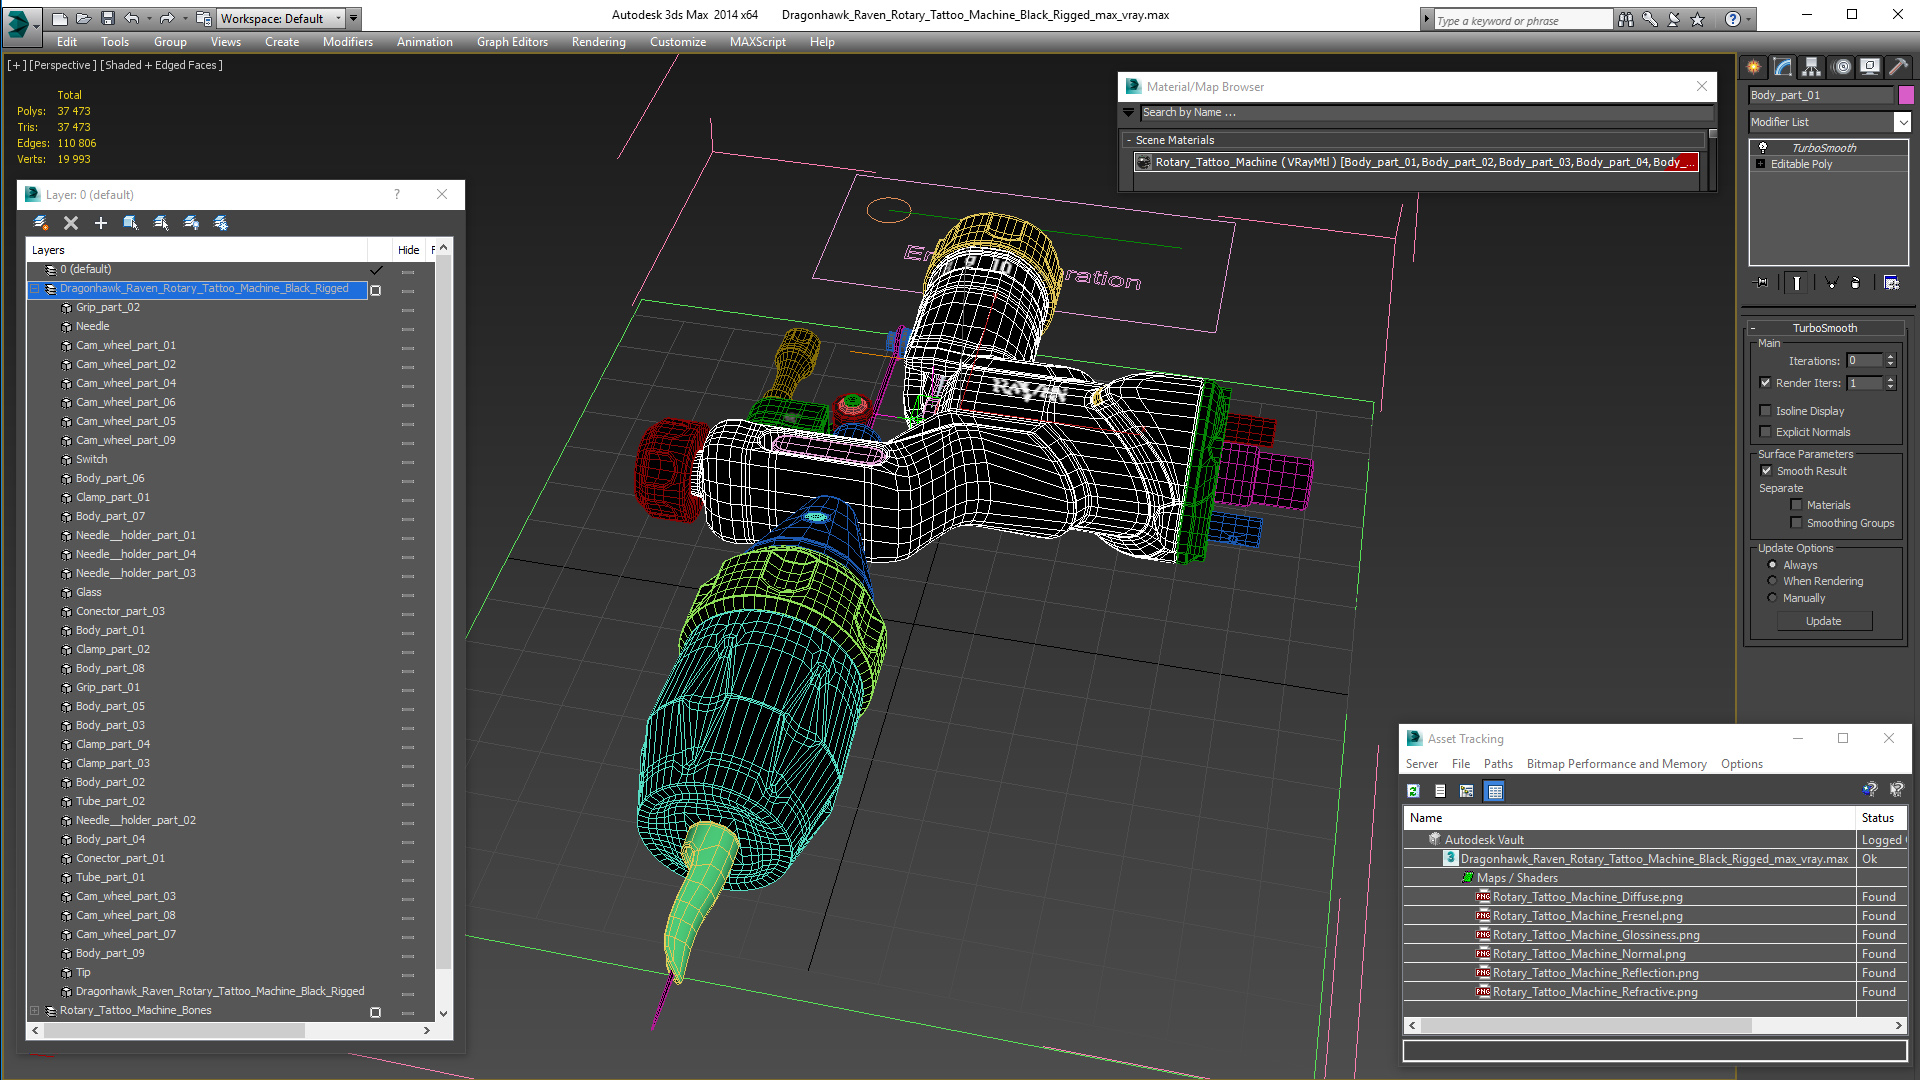Select Manually update option radio
This screenshot has width=1920, height=1080.
pos(1773,598)
